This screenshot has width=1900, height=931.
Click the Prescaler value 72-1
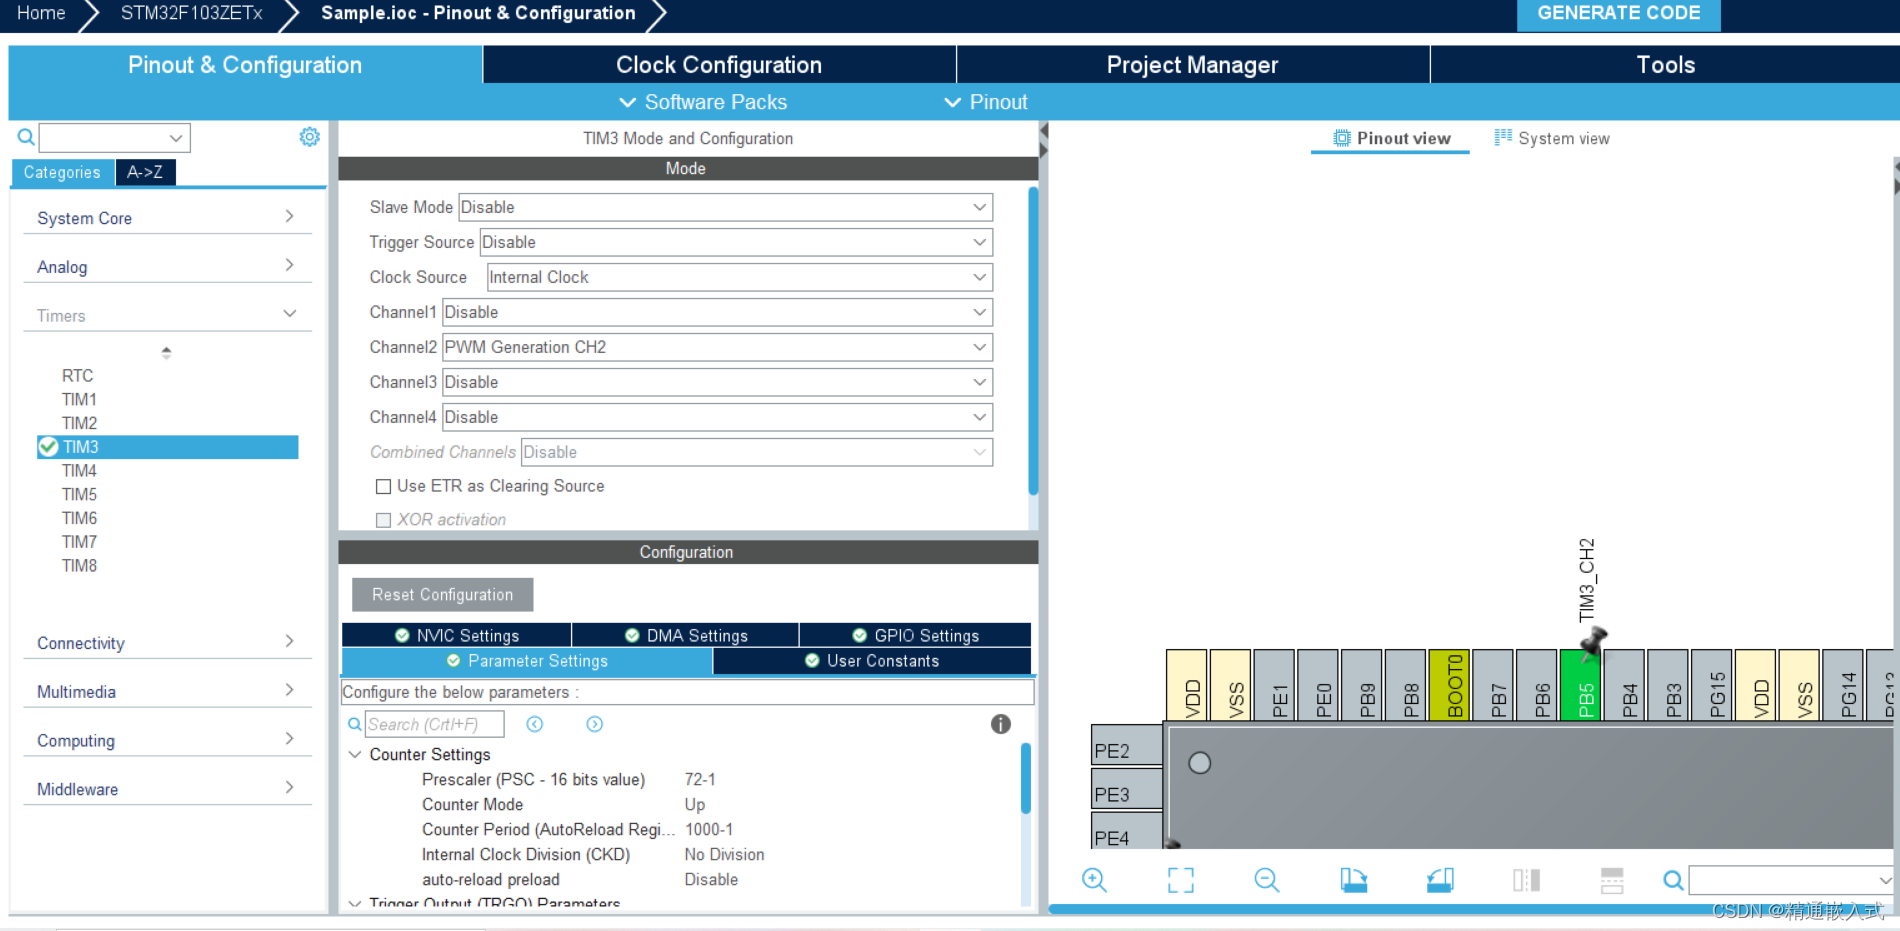pos(700,780)
